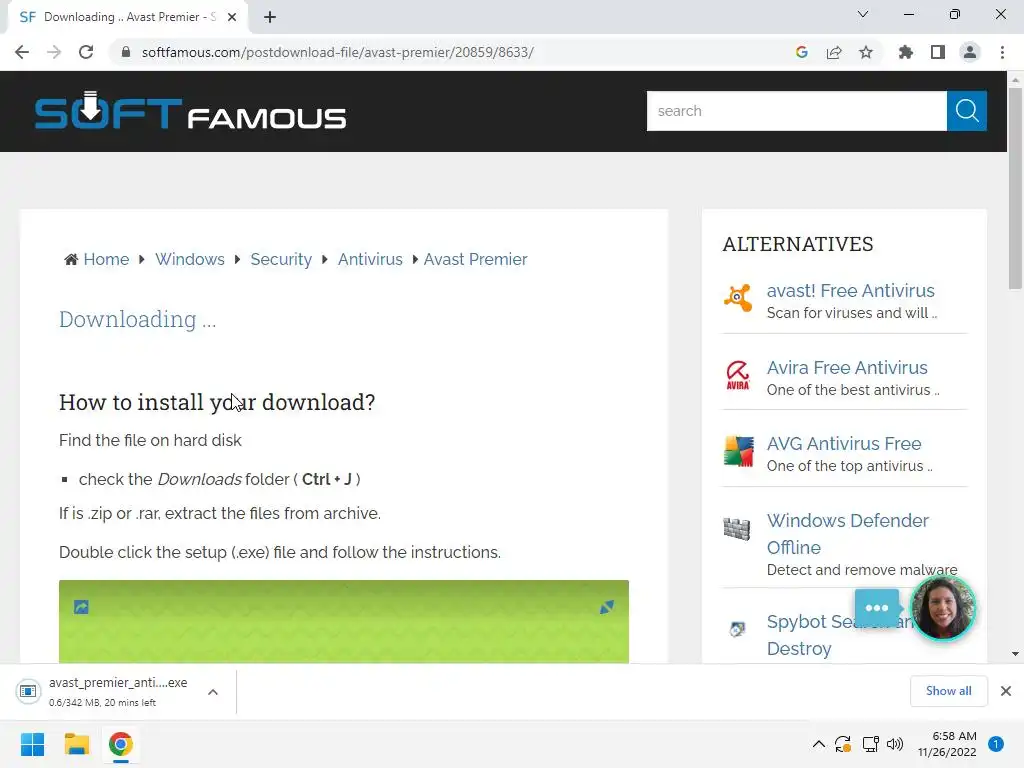Screen dimensions: 1024x768
Task: Reload the page with the refresh icon
Action: 86,52
